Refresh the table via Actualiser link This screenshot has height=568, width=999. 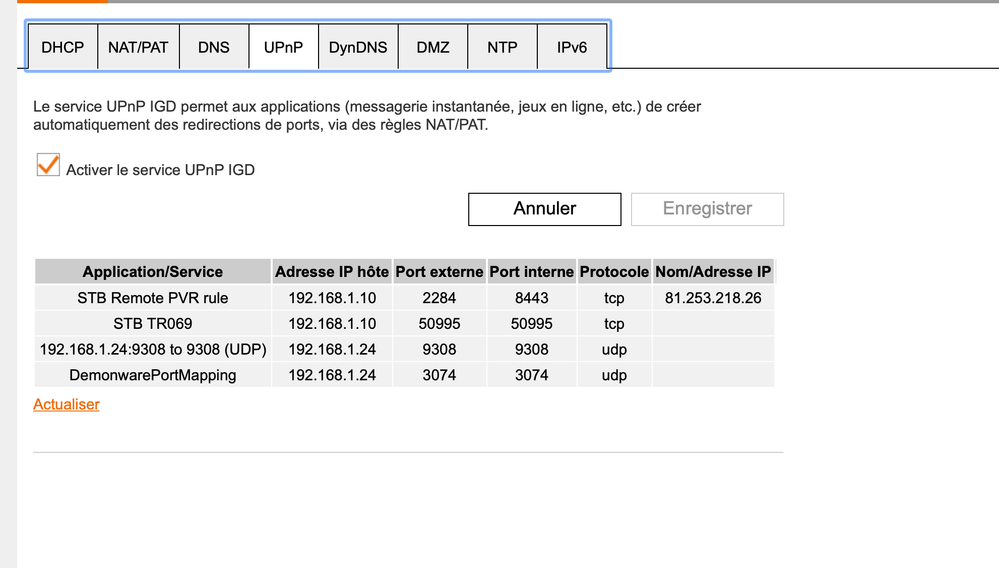[x=66, y=405]
